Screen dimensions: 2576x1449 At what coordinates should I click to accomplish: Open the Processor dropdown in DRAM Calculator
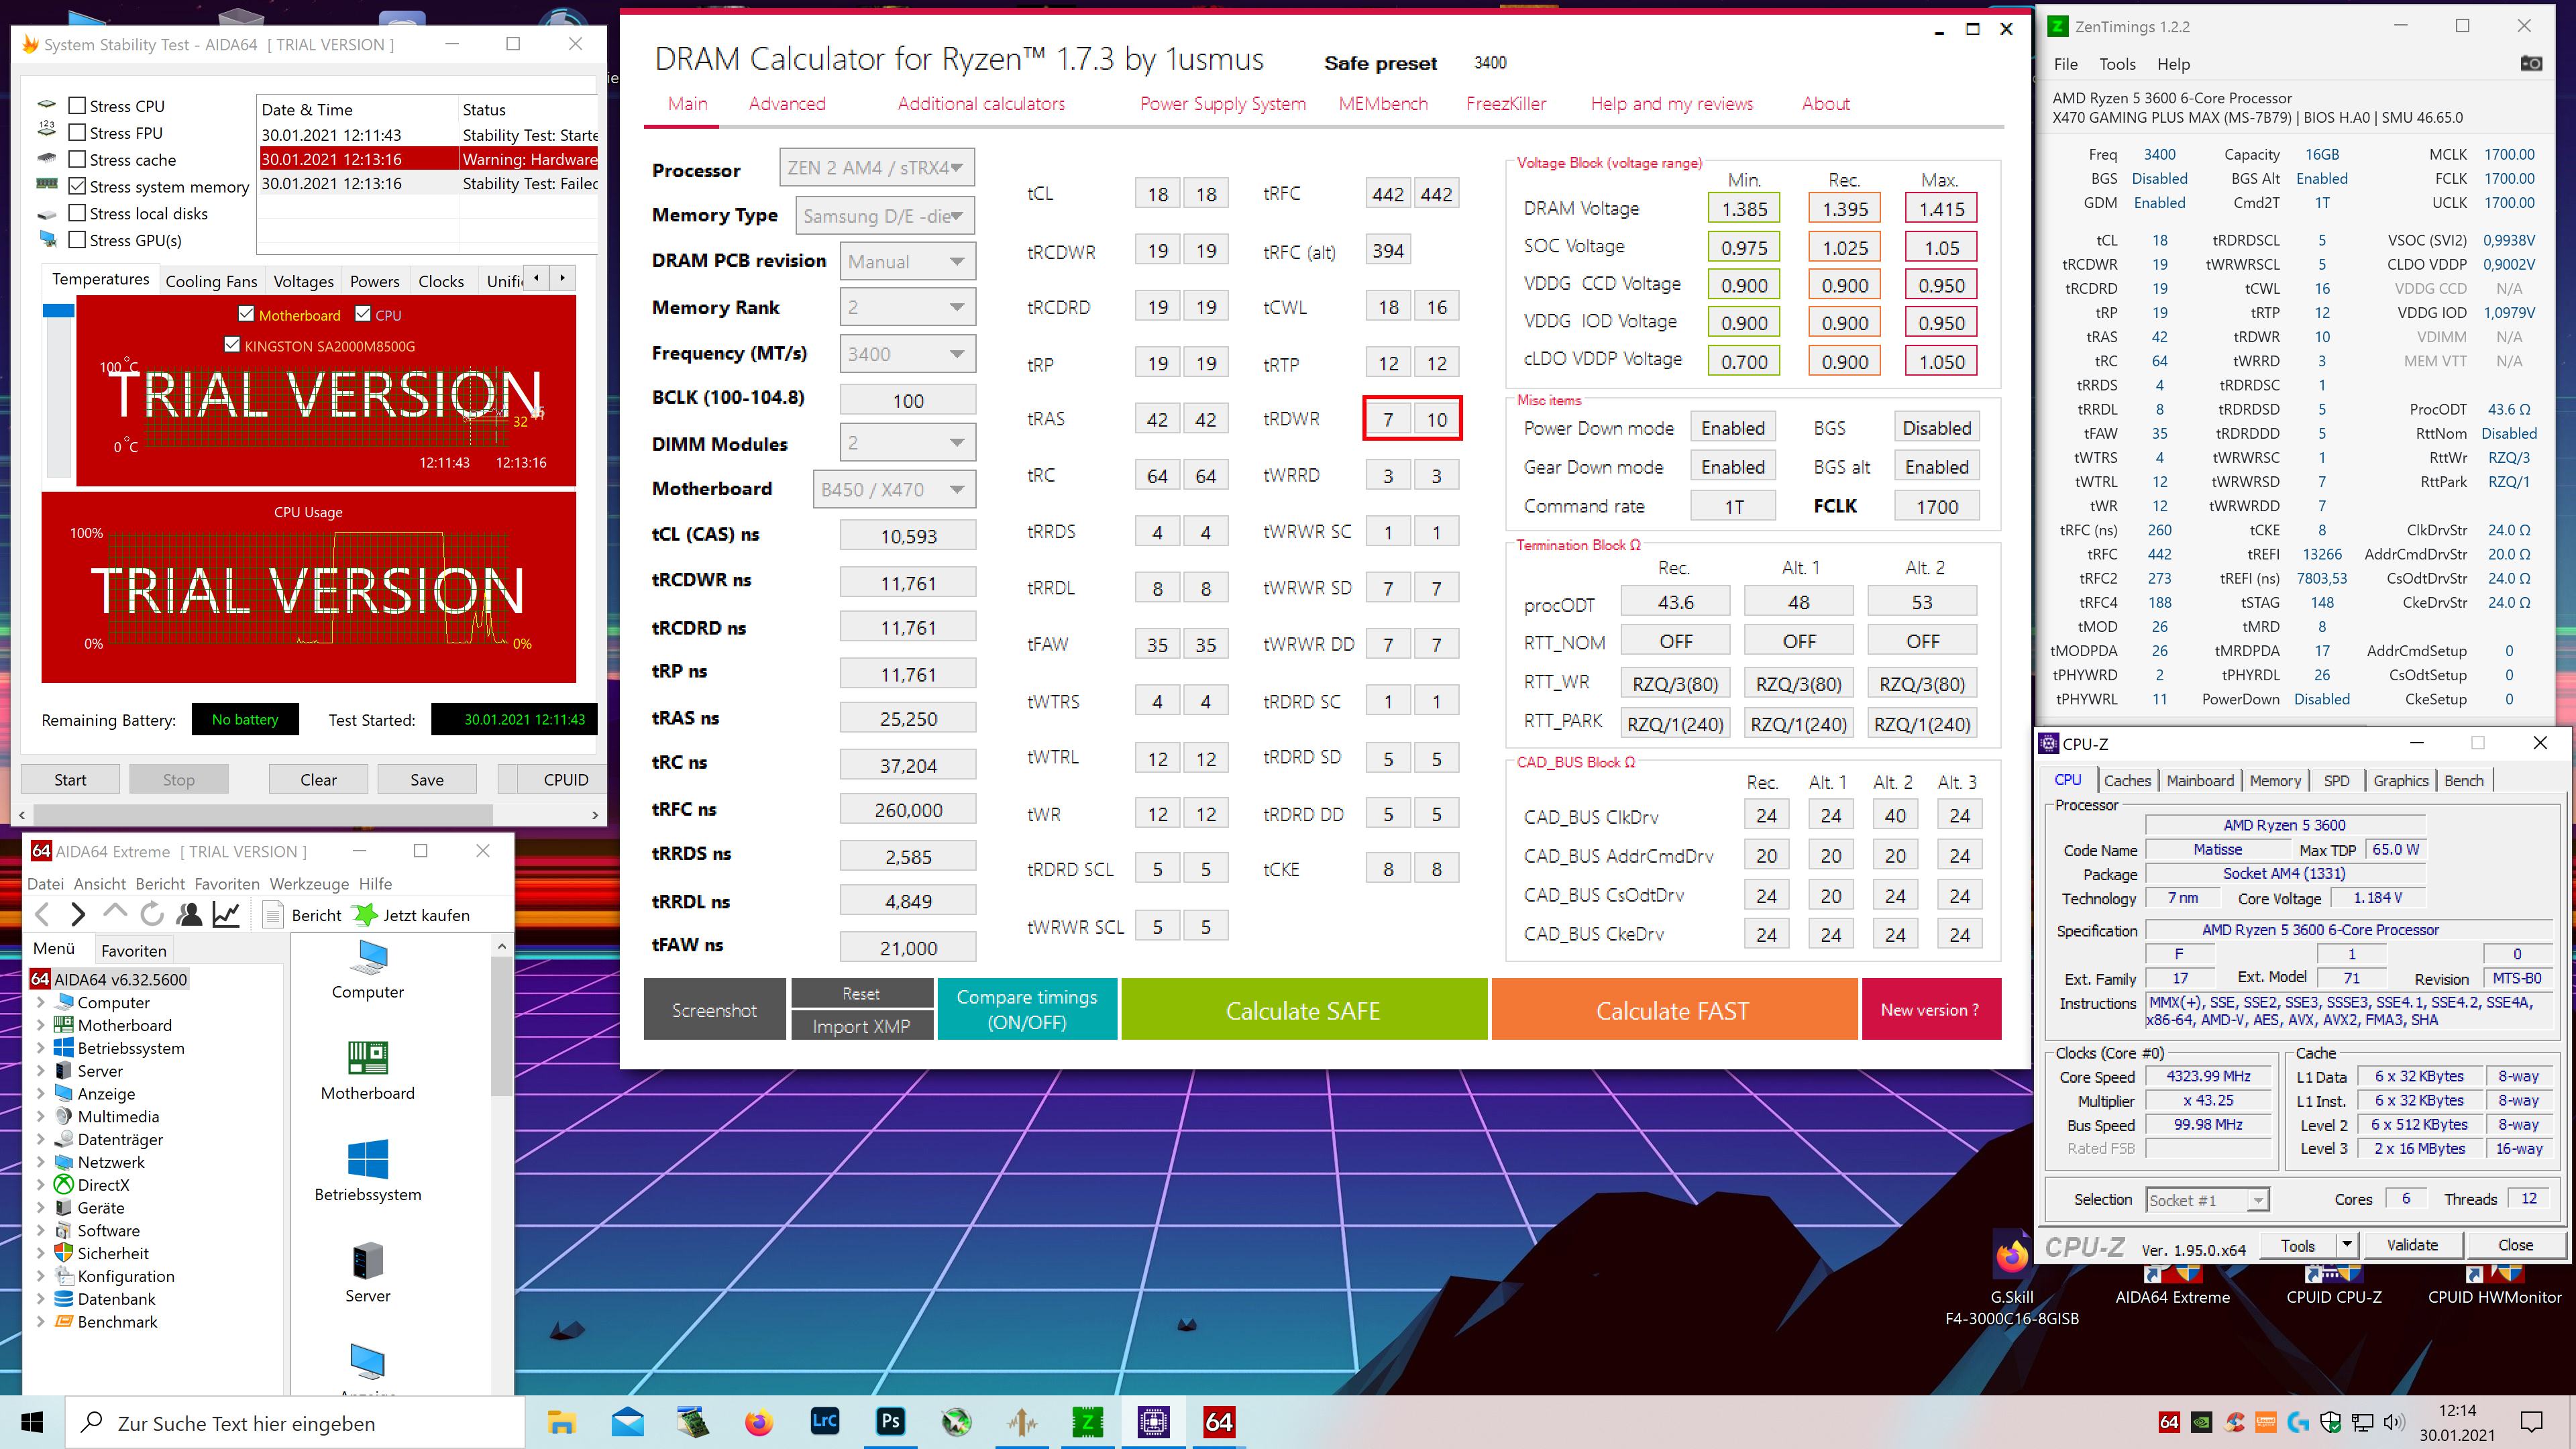[876, 168]
